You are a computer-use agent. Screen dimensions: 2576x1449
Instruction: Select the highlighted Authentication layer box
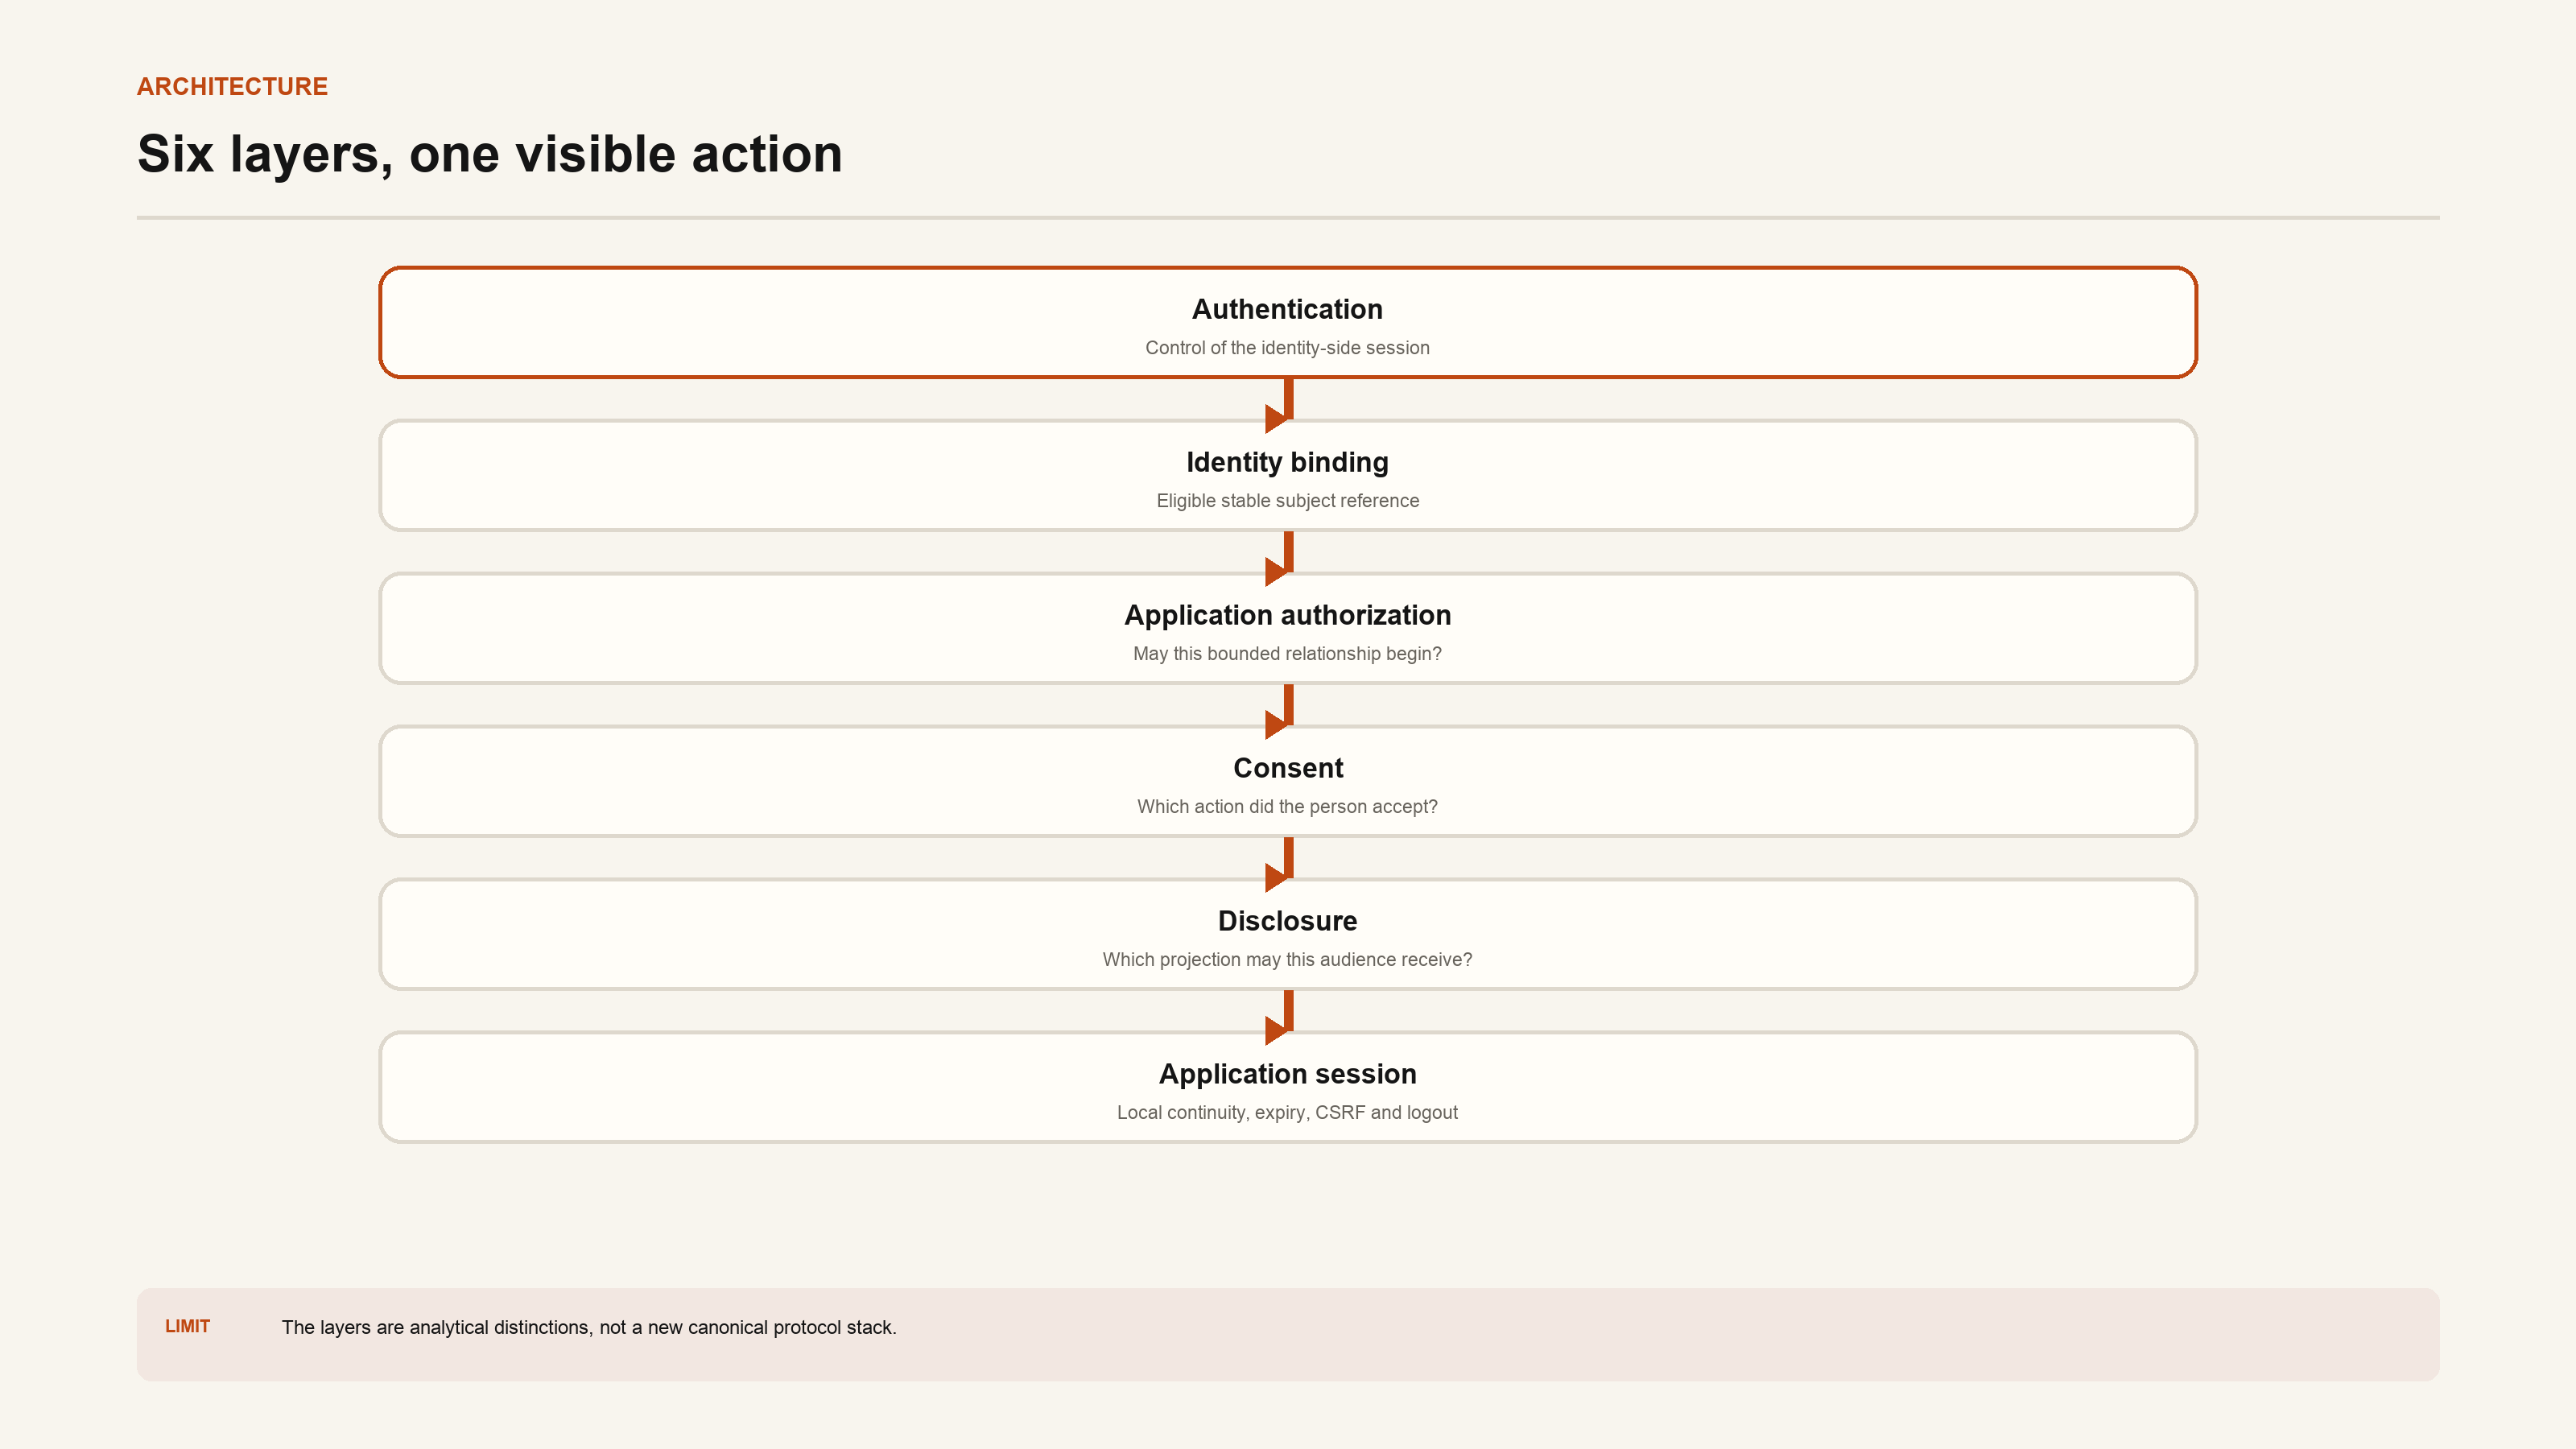(1288, 322)
